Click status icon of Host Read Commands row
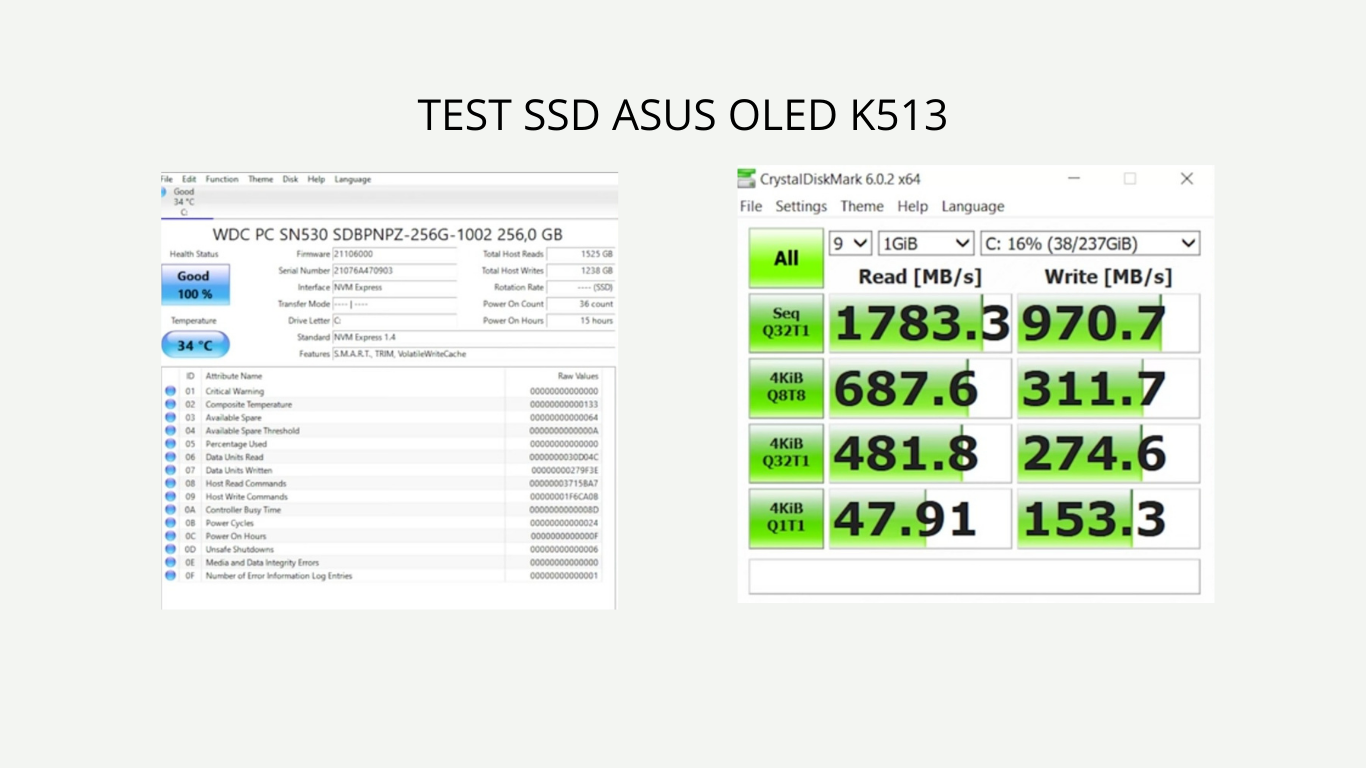Viewport: 1366px width, 768px height. (x=170, y=483)
